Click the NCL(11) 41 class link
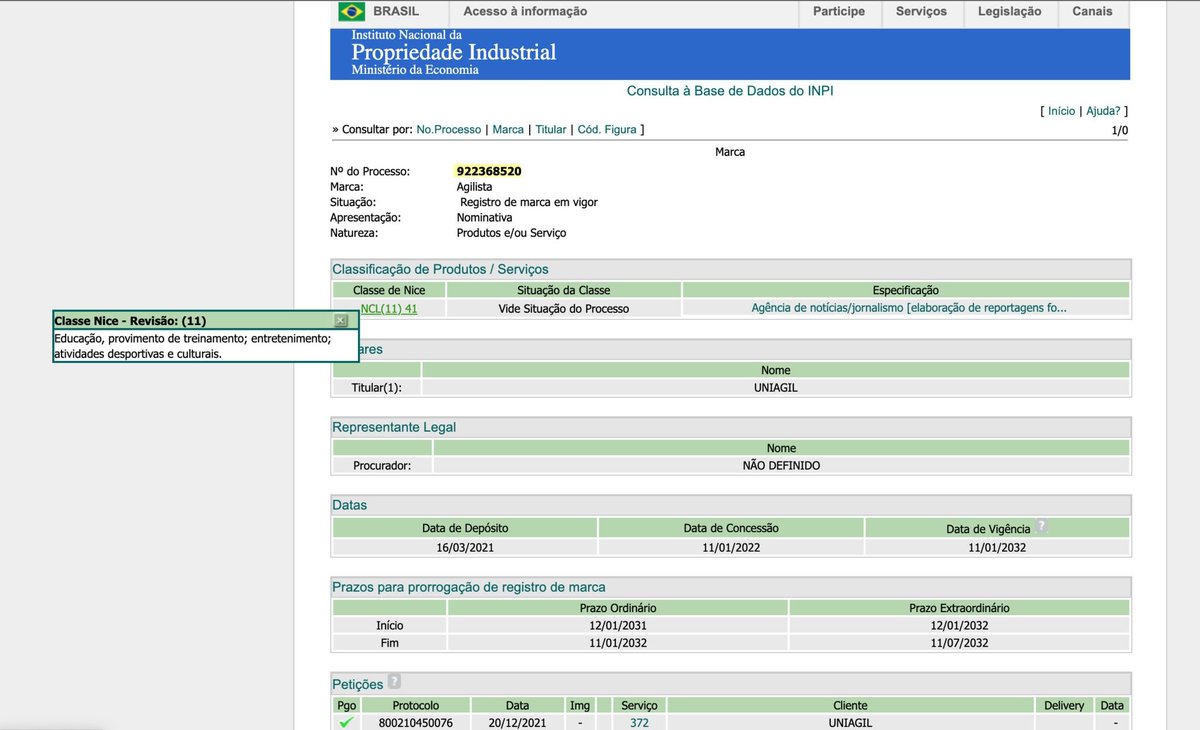 pyautogui.click(x=389, y=309)
